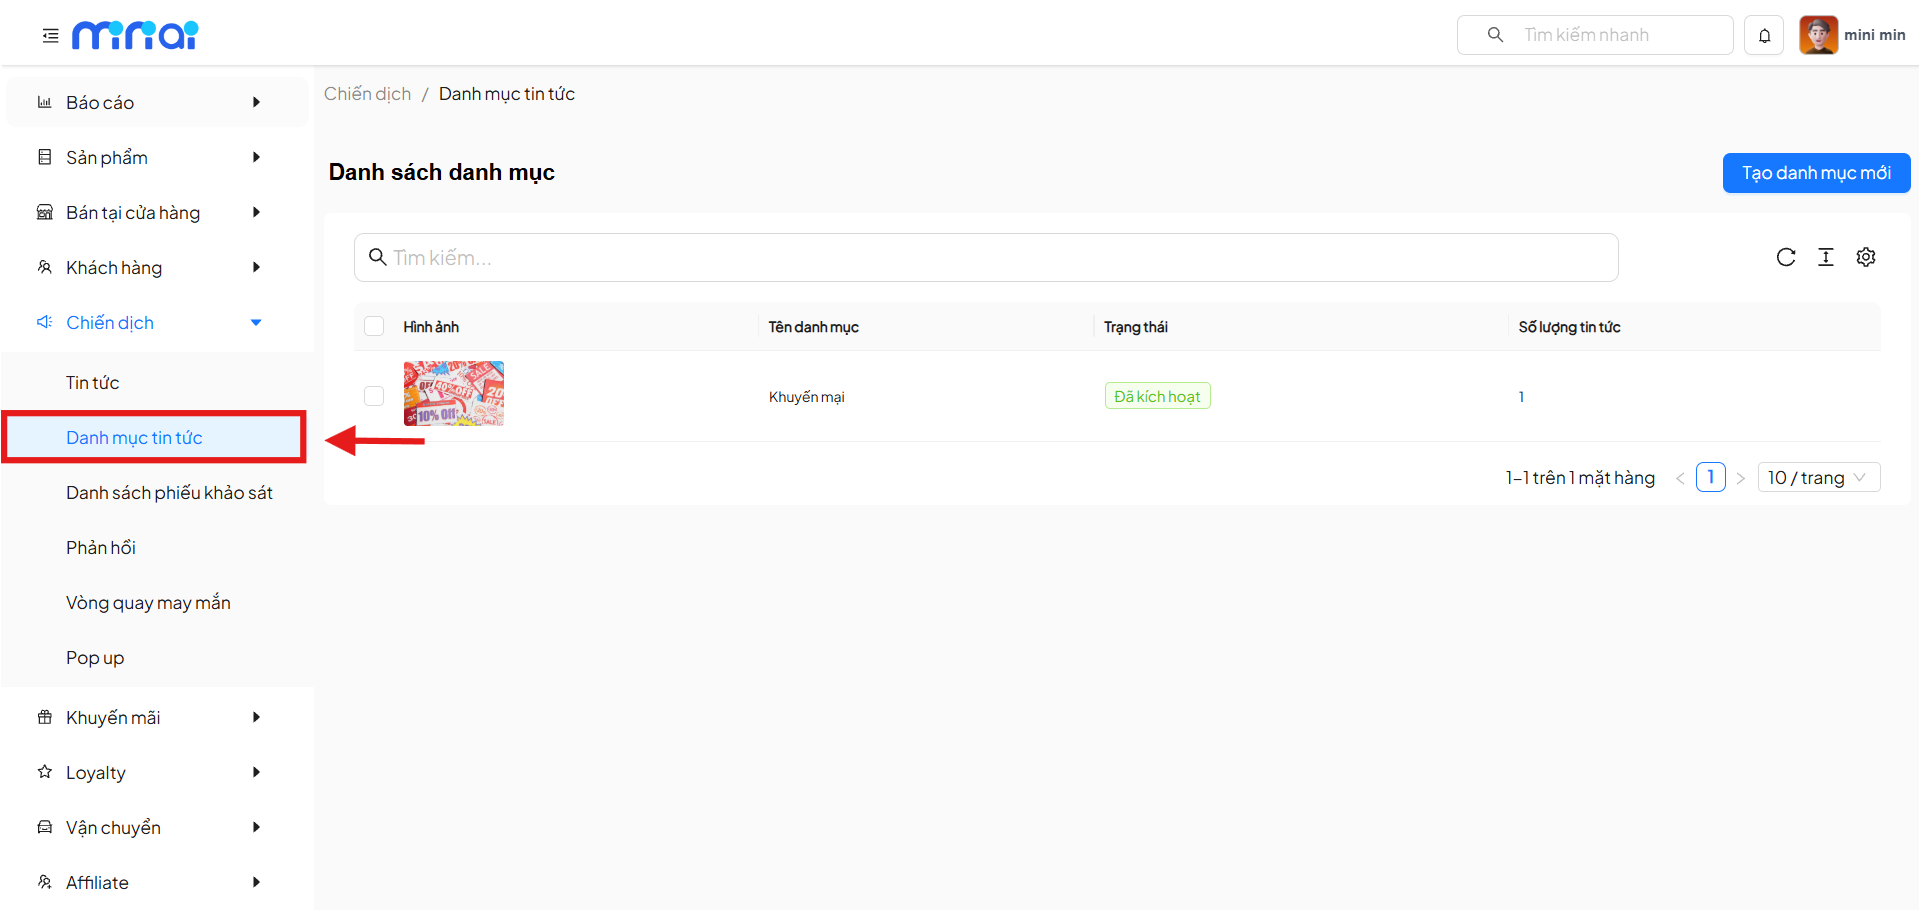The image size is (1919, 910).
Task: Click the refresh table icon
Action: click(1785, 257)
